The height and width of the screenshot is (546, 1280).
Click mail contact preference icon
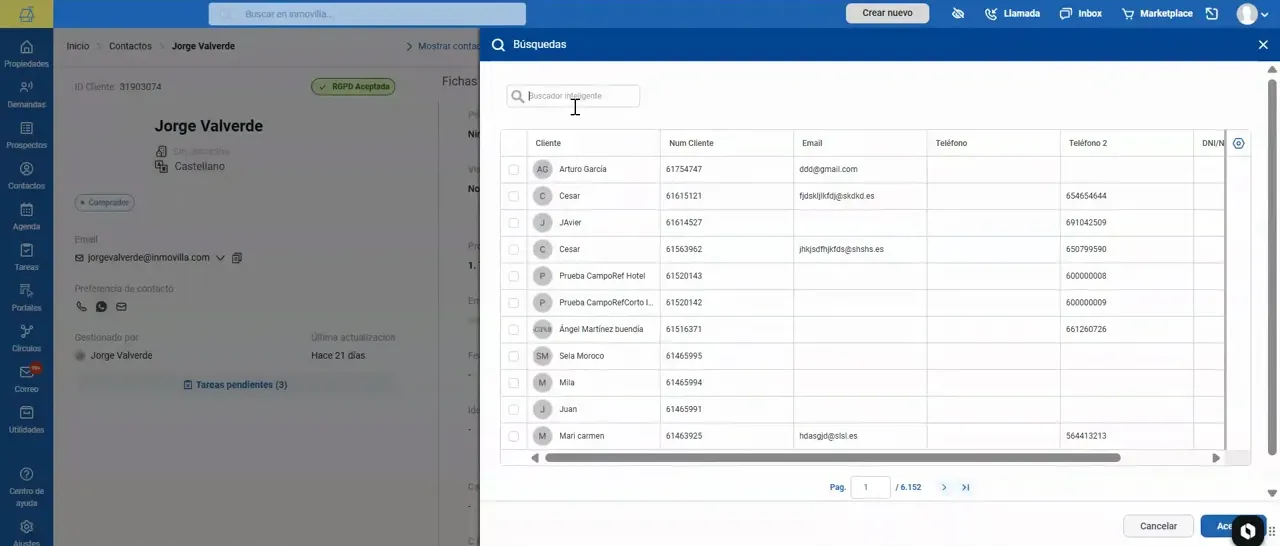(x=121, y=307)
